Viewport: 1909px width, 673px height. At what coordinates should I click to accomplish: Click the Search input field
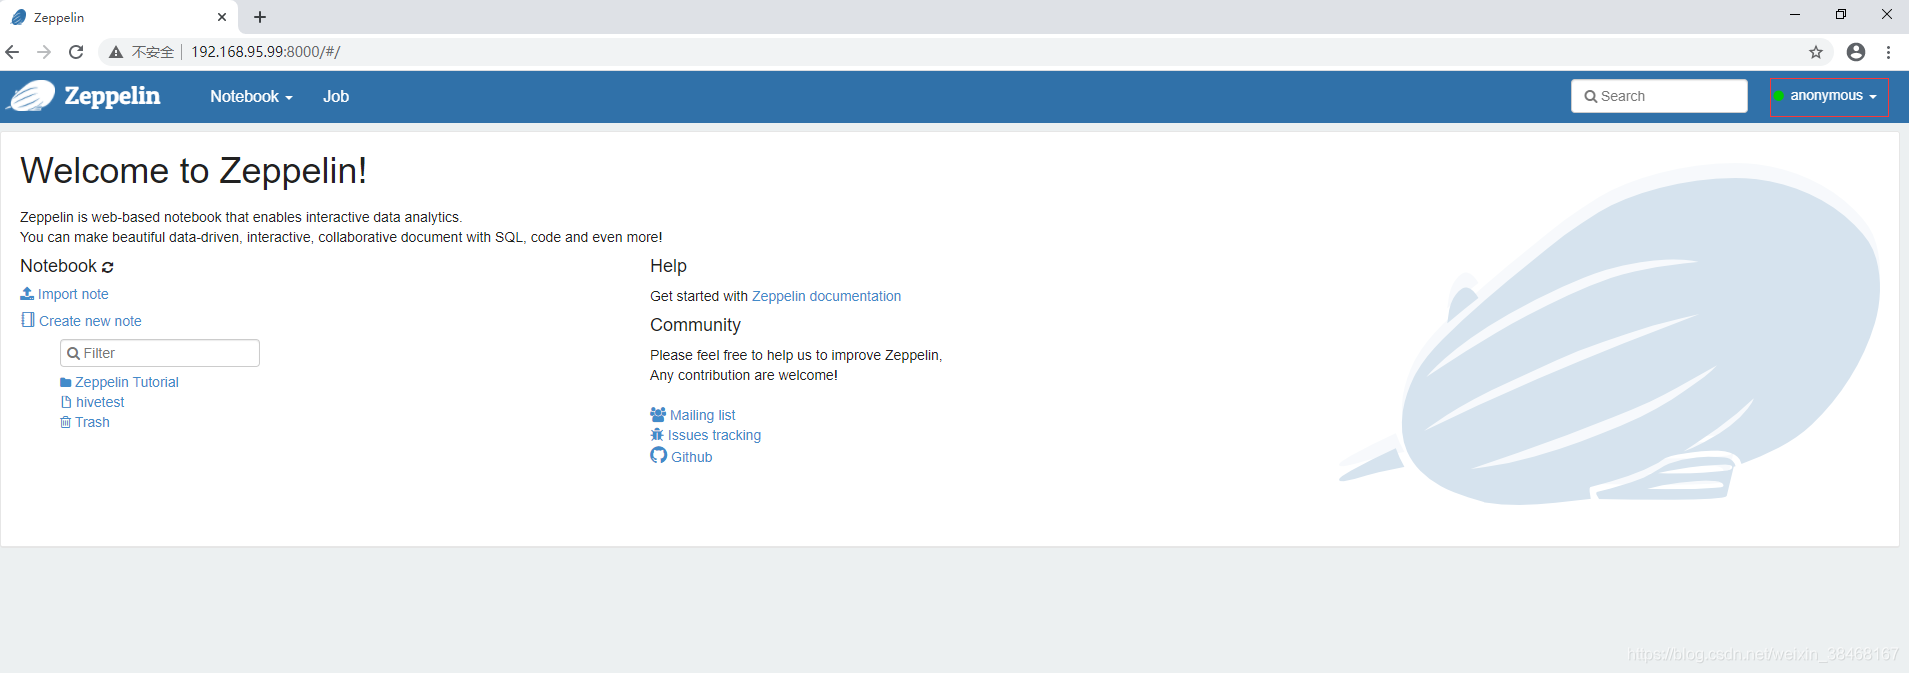coord(1659,96)
